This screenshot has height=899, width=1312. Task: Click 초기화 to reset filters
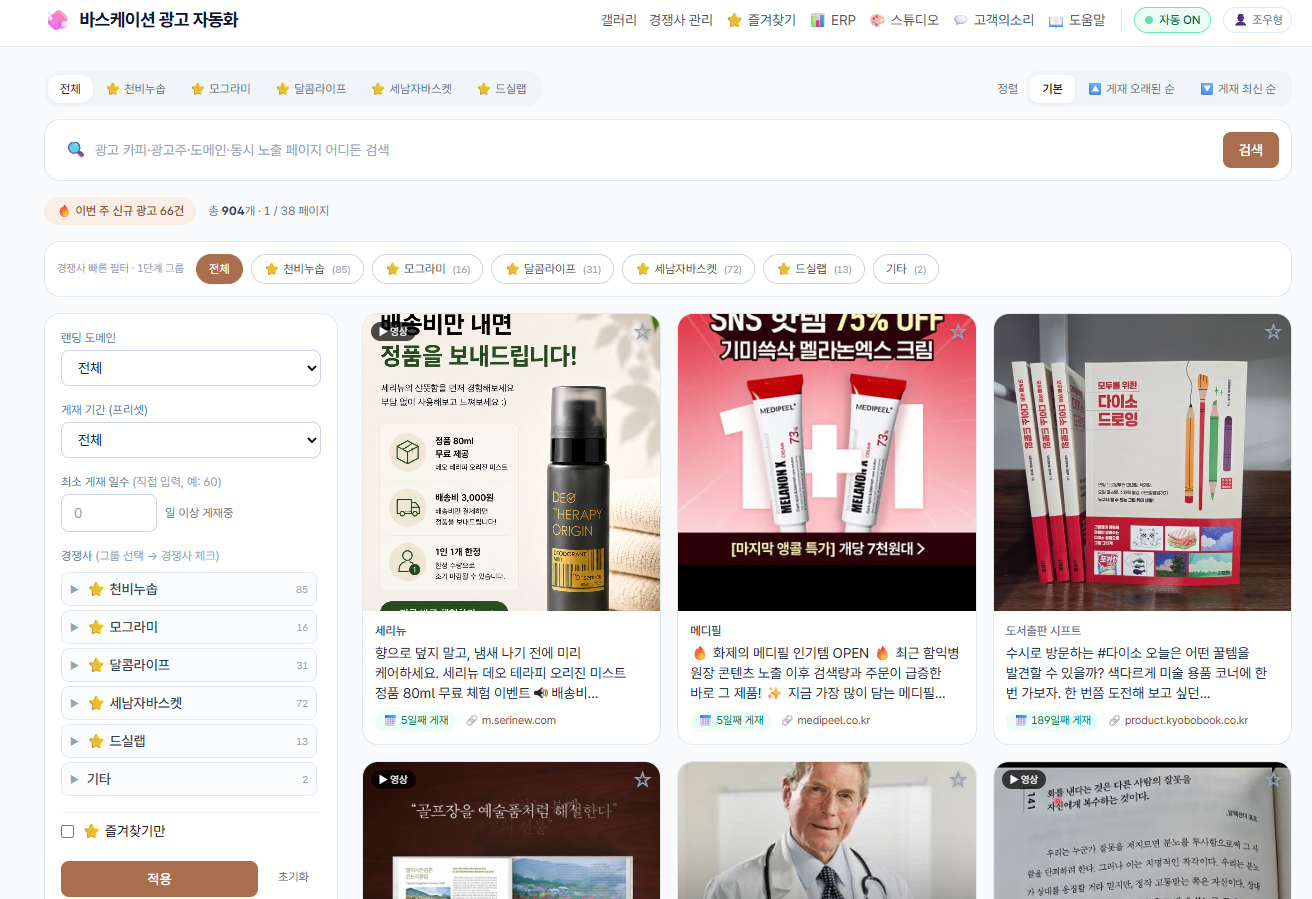click(293, 877)
